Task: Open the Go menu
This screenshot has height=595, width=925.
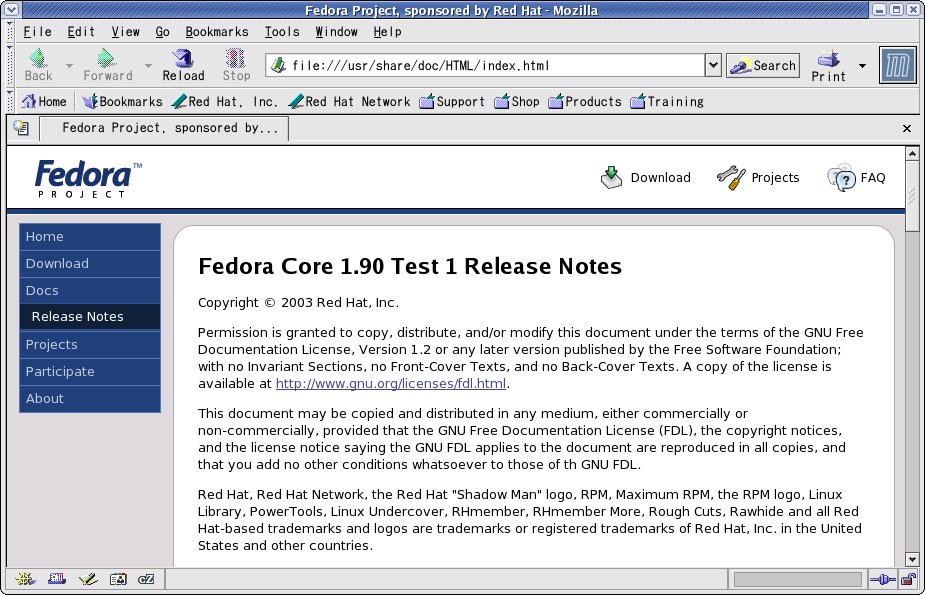Action: coord(163,32)
